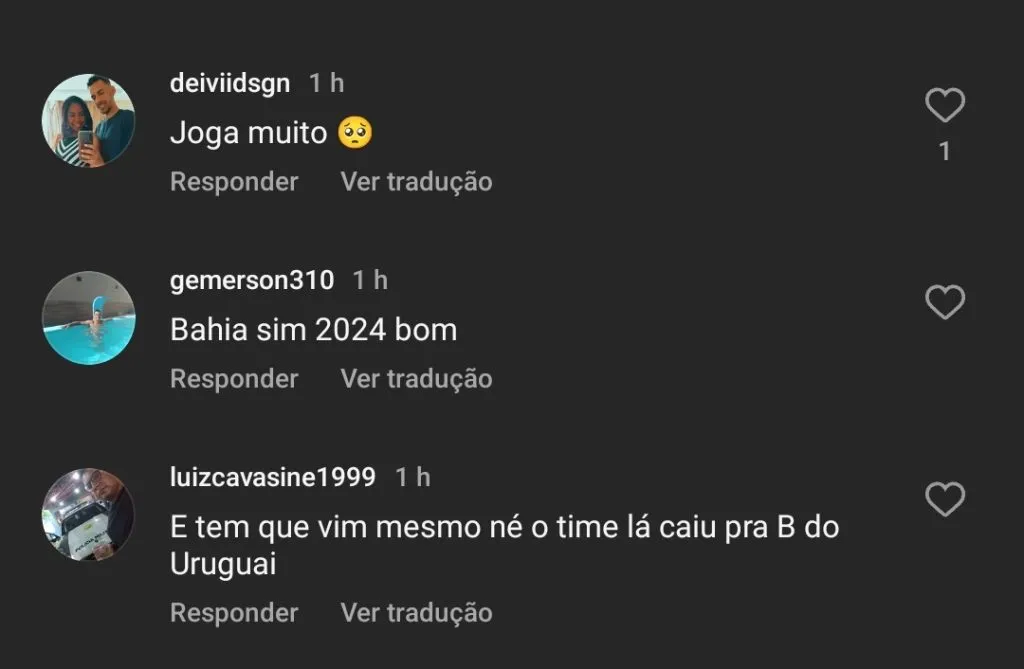Like the comment by deiviidsgn

[944, 106]
